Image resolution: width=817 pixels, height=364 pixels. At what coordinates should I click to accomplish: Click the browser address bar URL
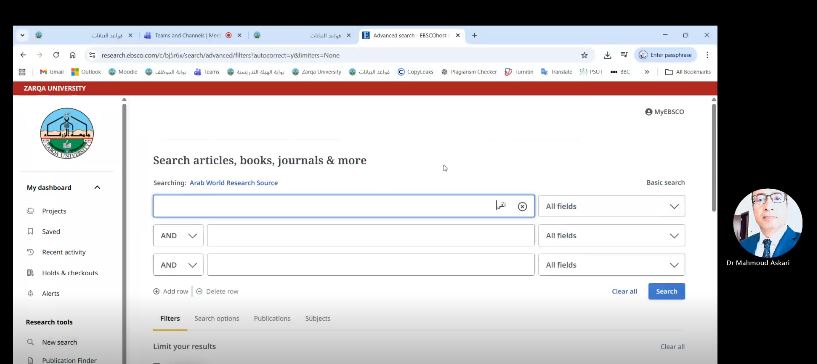220,55
